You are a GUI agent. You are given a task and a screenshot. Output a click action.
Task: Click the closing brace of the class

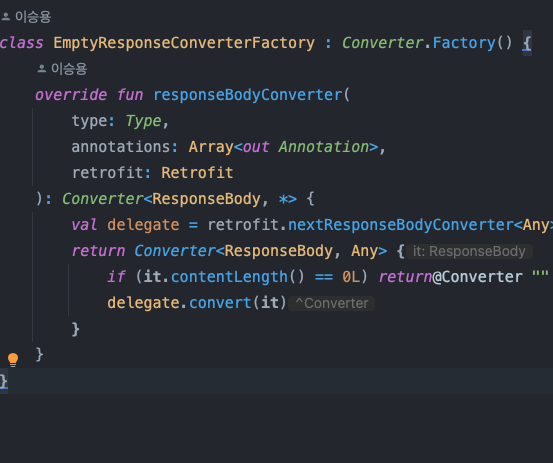(4, 382)
